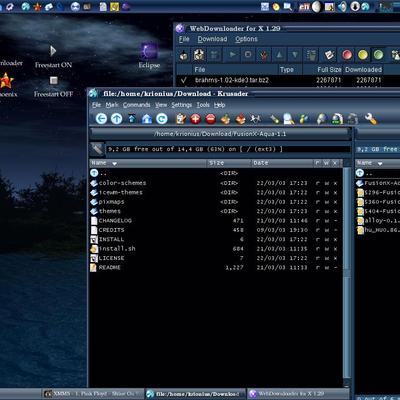Click the left panel path bar
This screenshot has width=400, height=400.
220,134
